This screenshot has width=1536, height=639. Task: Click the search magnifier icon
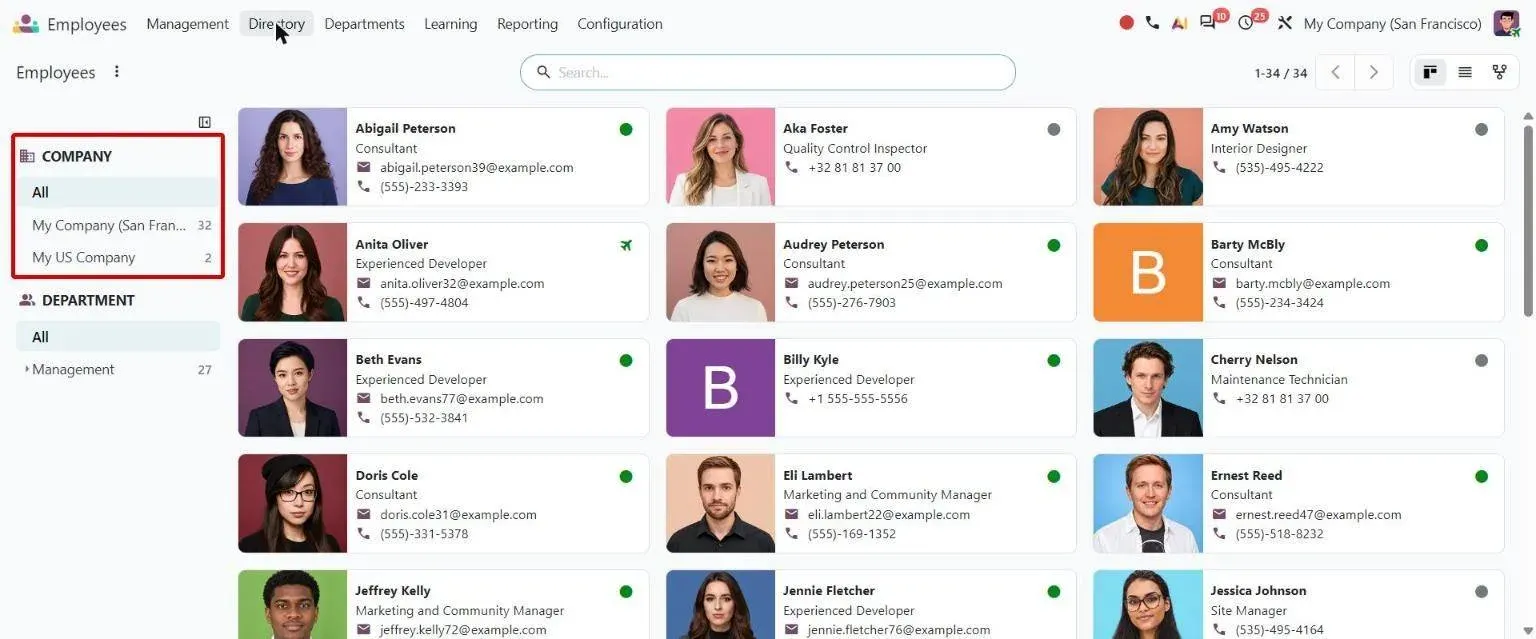544,72
